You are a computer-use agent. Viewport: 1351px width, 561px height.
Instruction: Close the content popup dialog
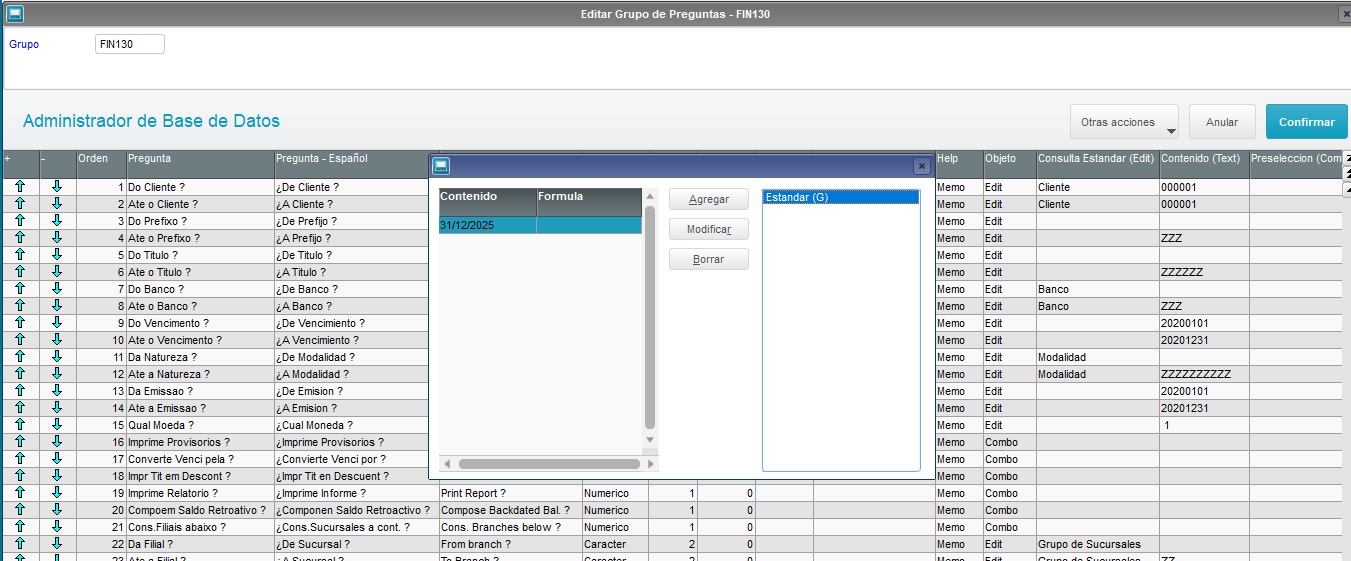(x=922, y=166)
